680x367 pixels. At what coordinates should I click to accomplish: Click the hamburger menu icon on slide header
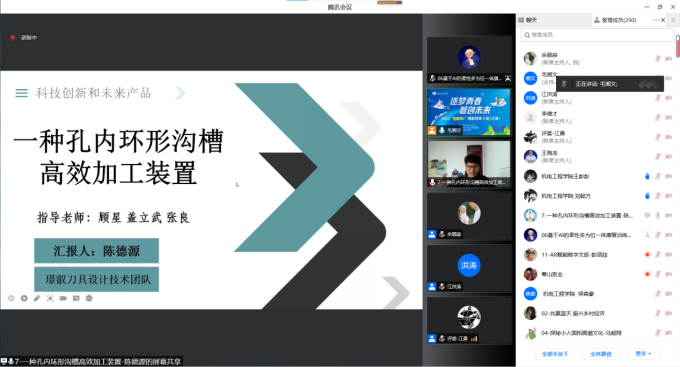[22, 93]
